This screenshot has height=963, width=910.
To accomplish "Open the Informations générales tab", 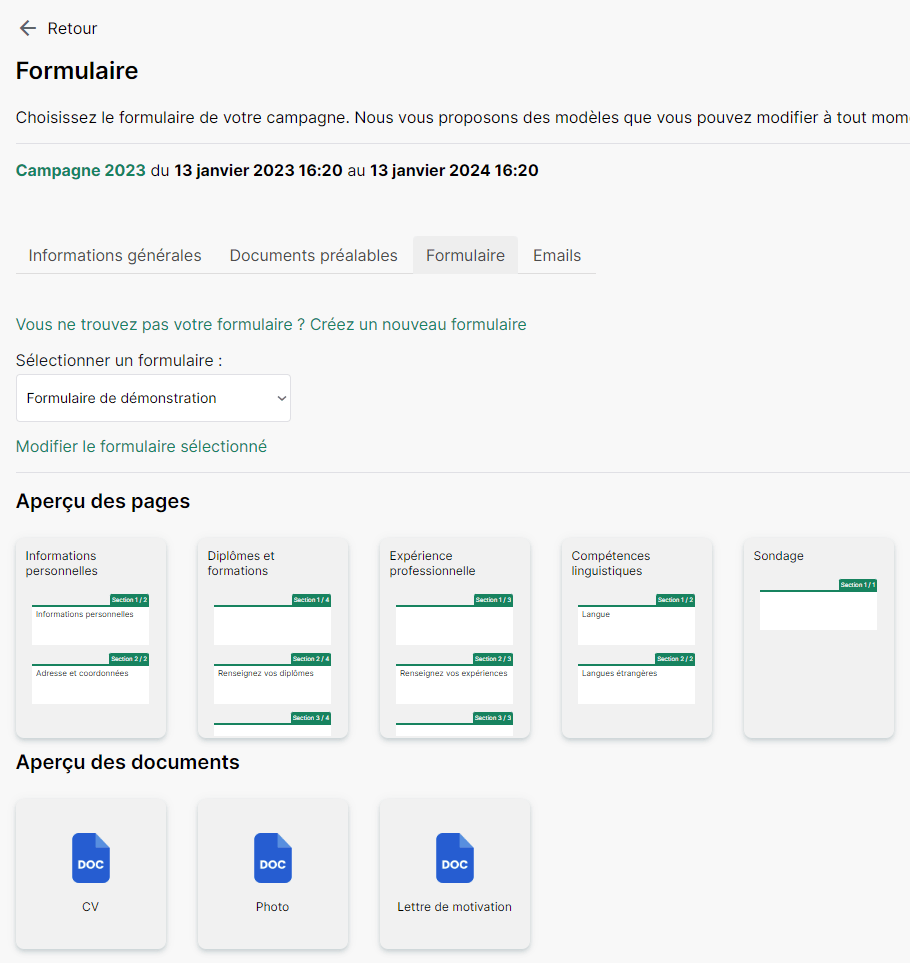I will point(115,255).
